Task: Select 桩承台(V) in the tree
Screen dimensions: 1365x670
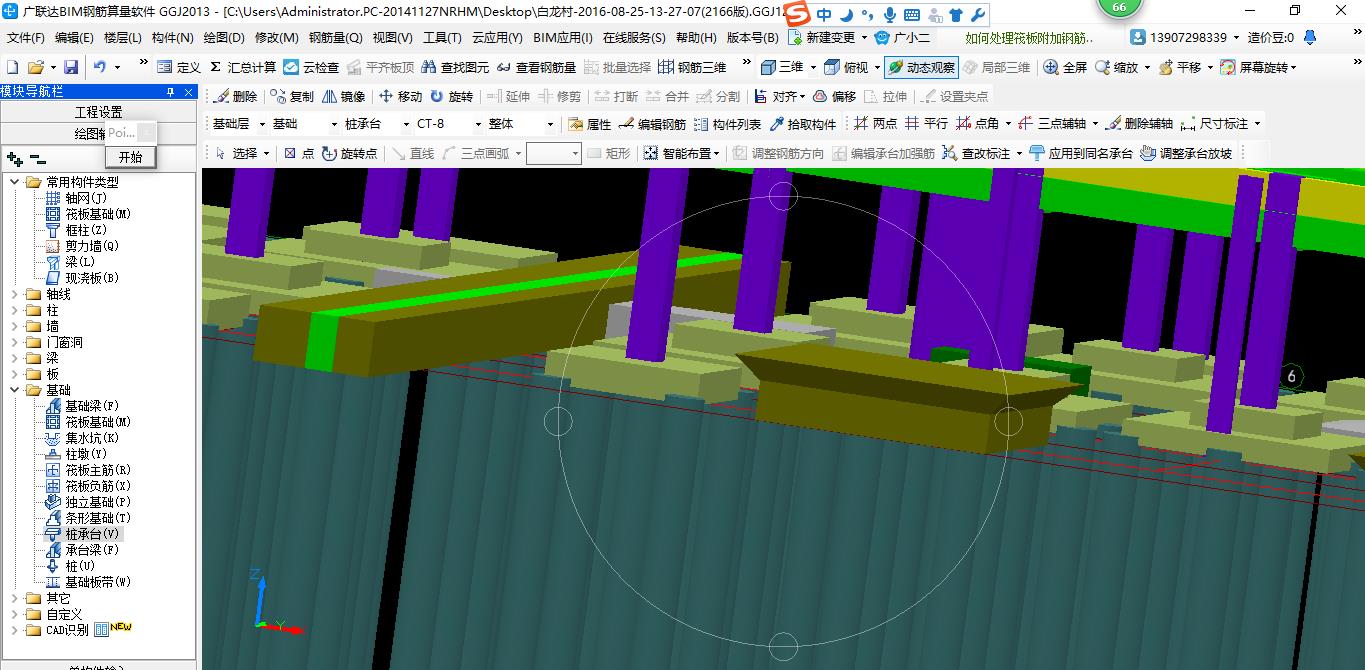Action: tap(93, 534)
